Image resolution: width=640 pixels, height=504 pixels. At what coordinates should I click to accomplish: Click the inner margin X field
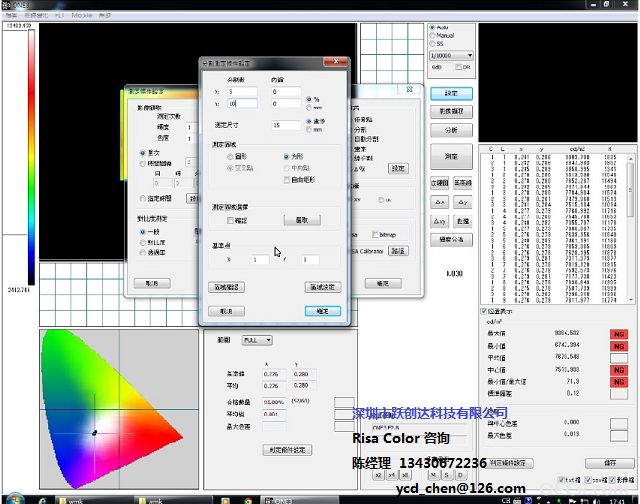[x=286, y=92]
